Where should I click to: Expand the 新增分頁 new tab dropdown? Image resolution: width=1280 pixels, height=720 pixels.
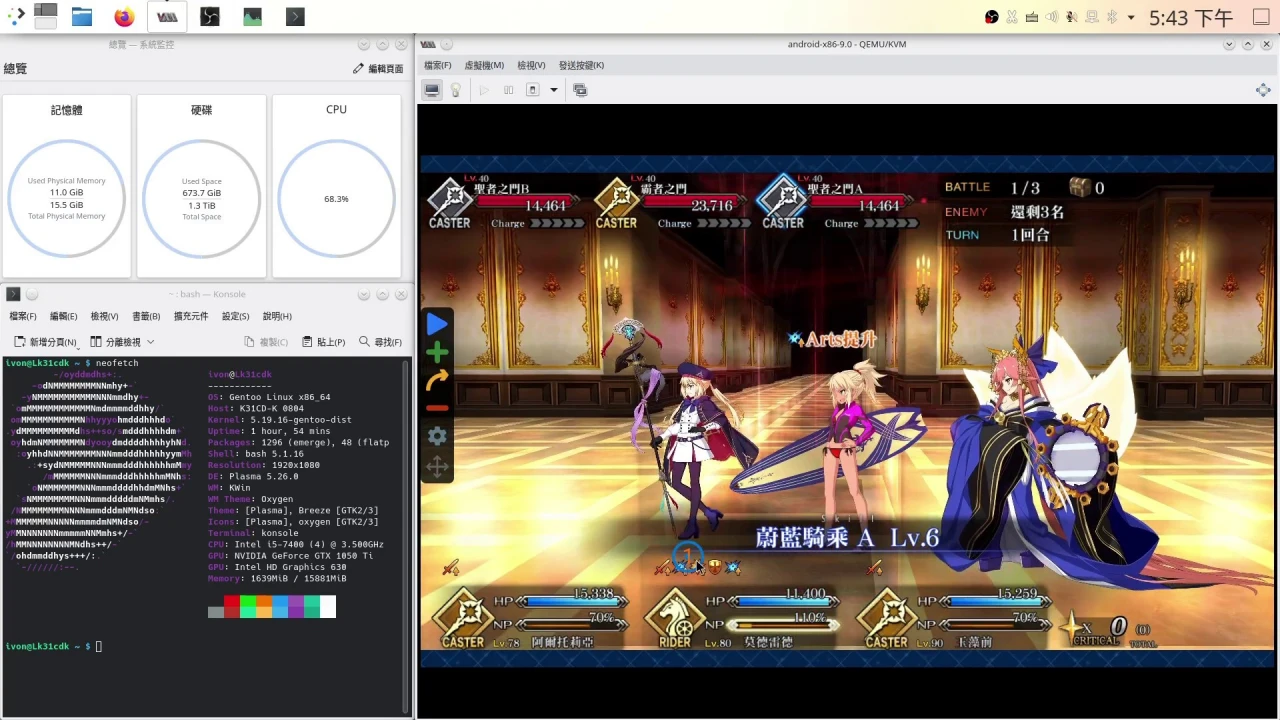coord(76,347)
